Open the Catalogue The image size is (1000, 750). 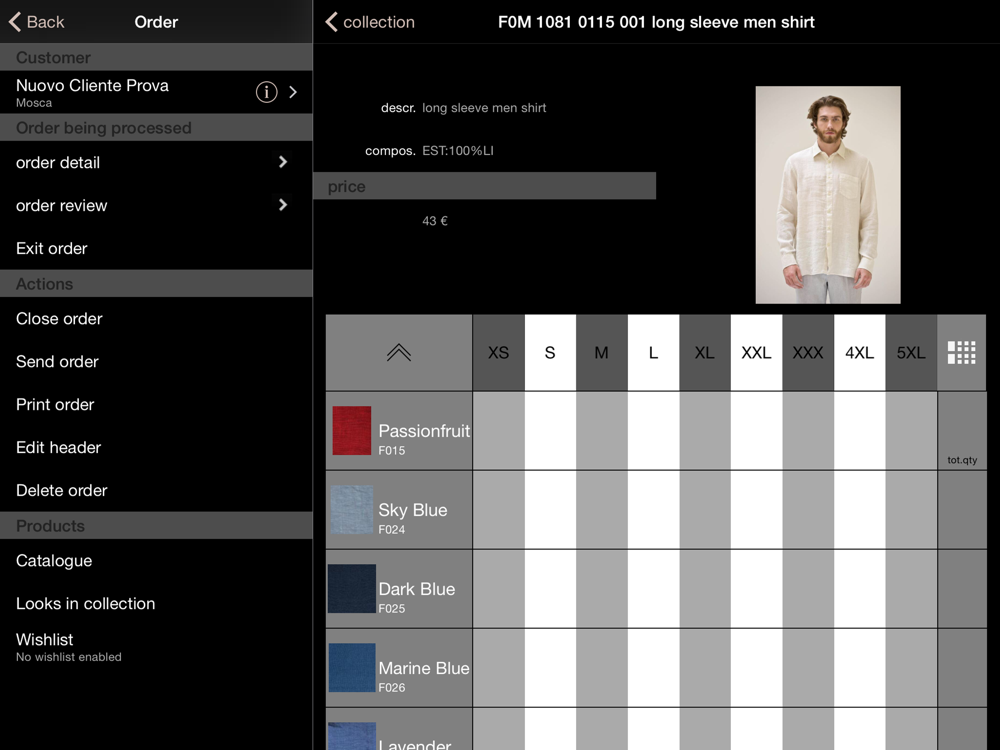pyautogui.click(x=156, y=561)
